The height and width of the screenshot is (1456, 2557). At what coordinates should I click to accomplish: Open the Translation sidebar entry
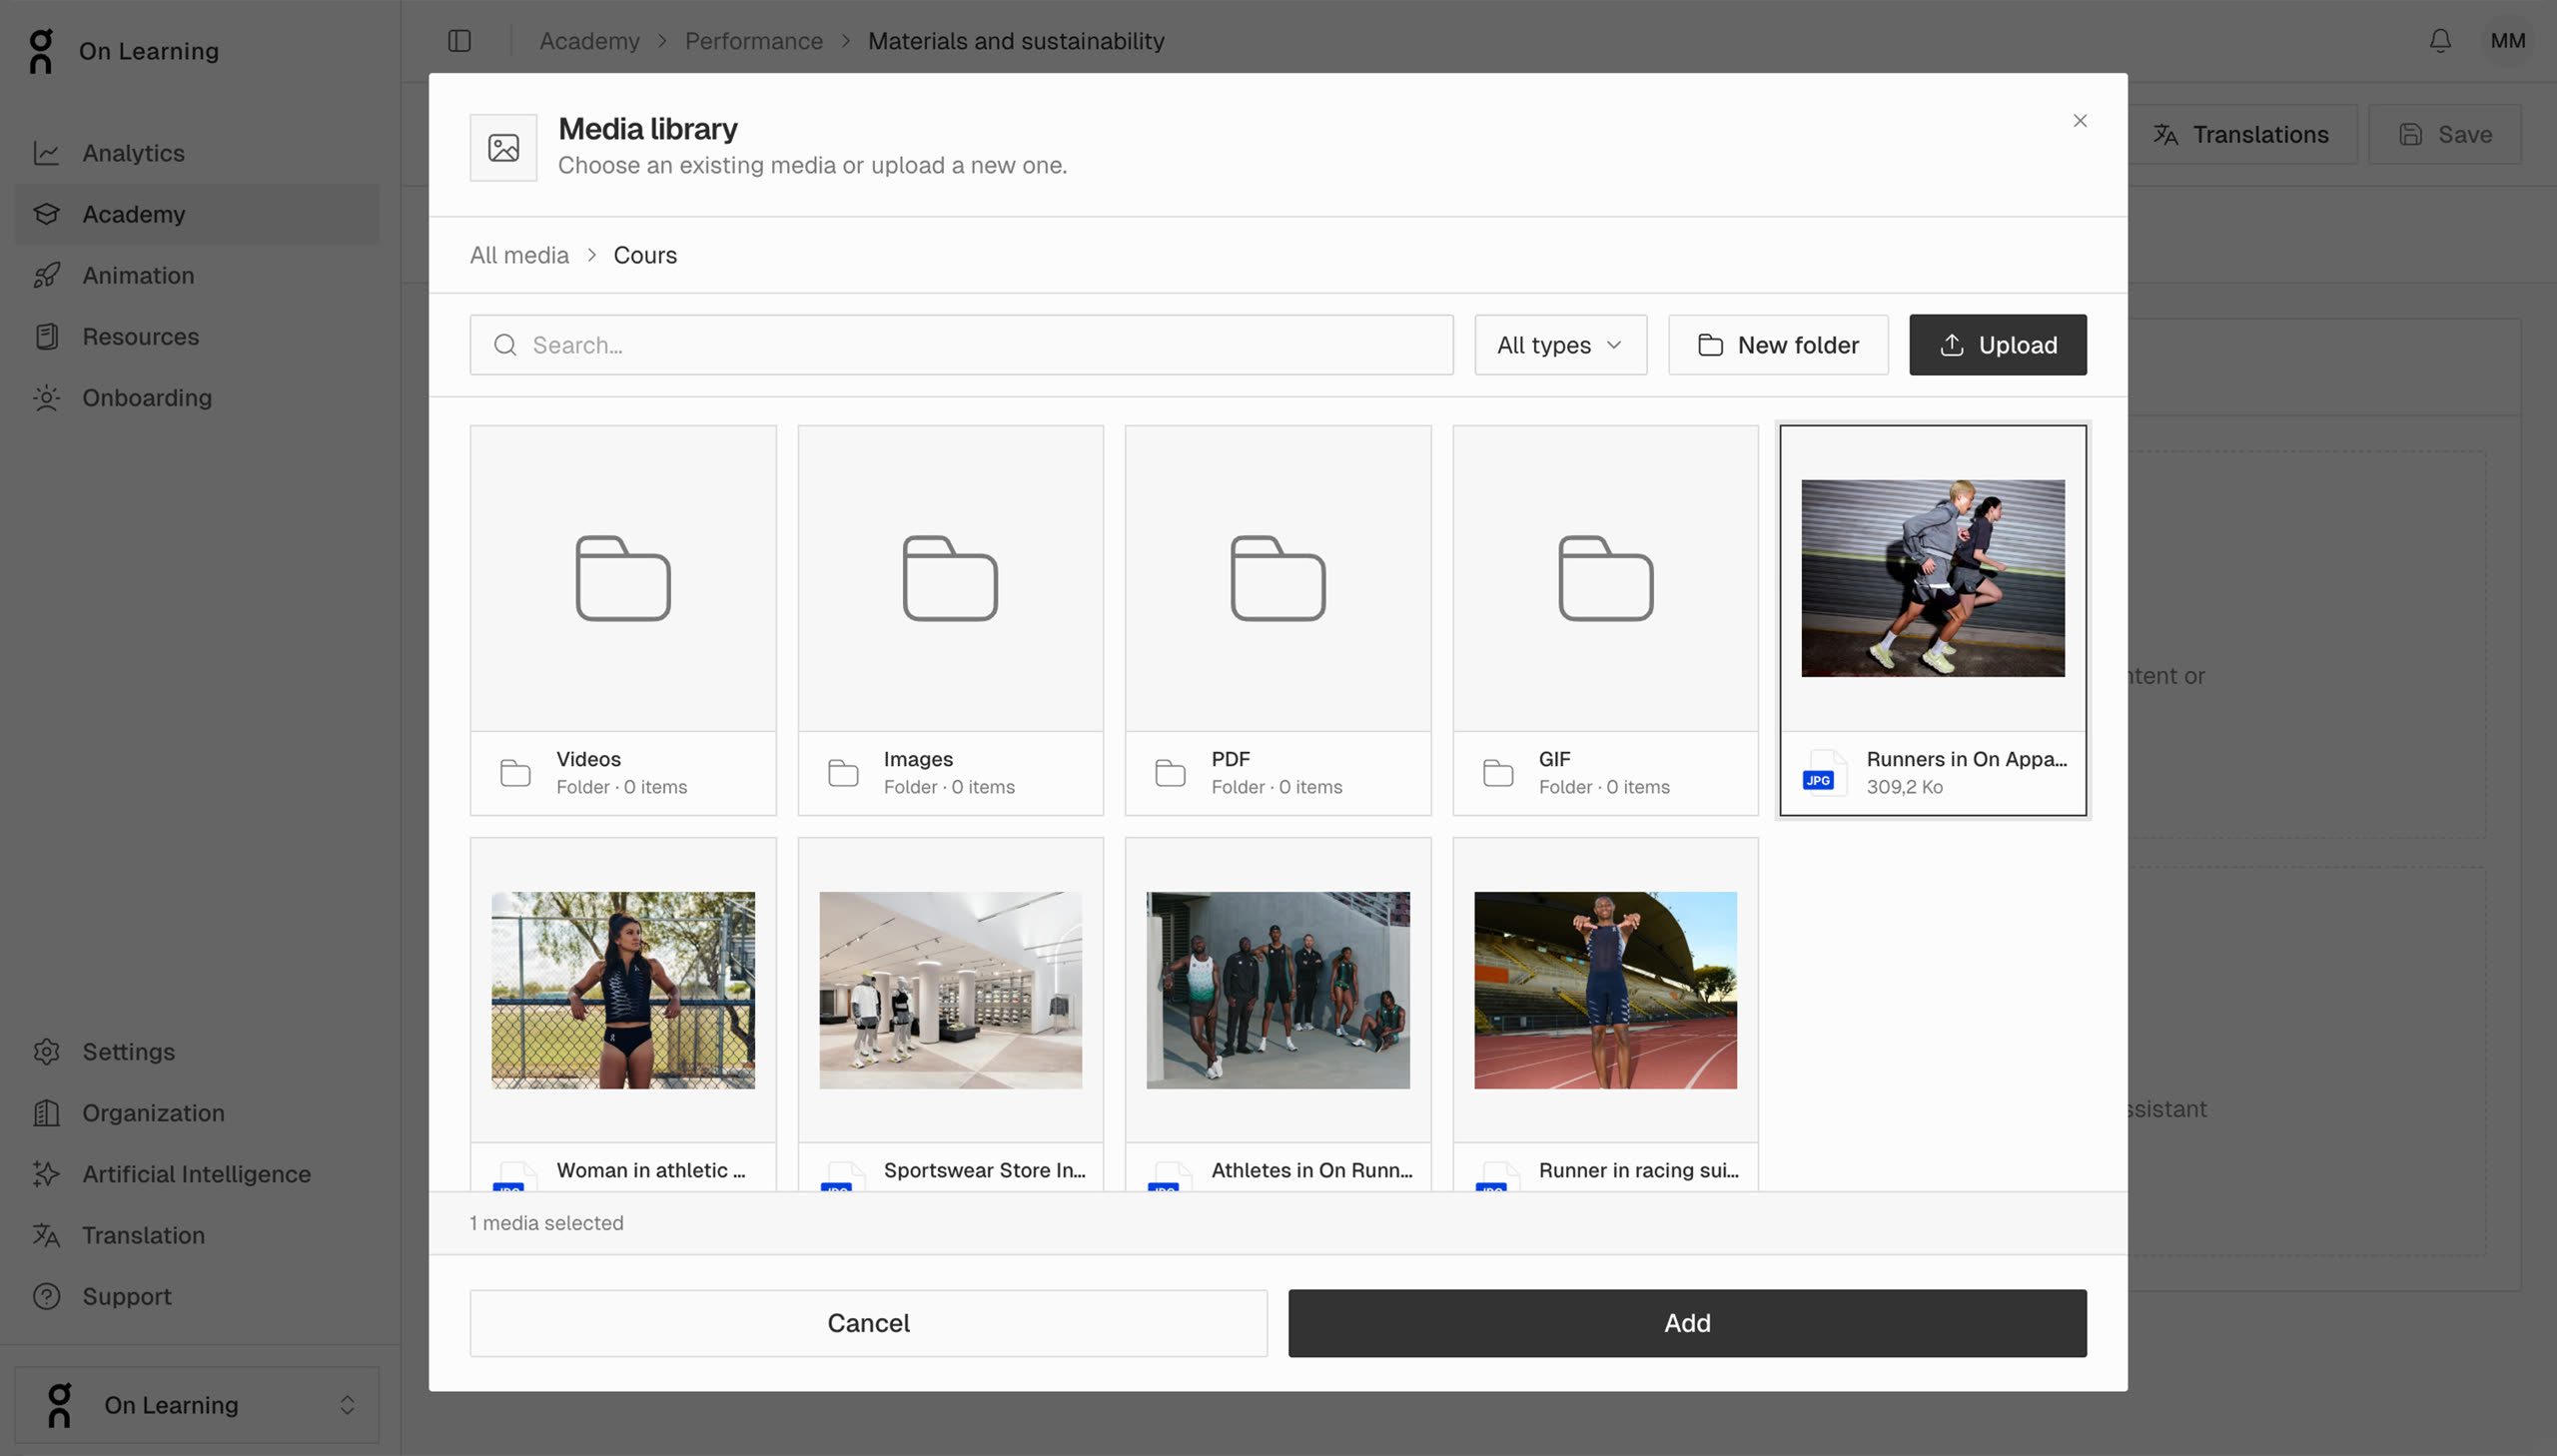197,1234
